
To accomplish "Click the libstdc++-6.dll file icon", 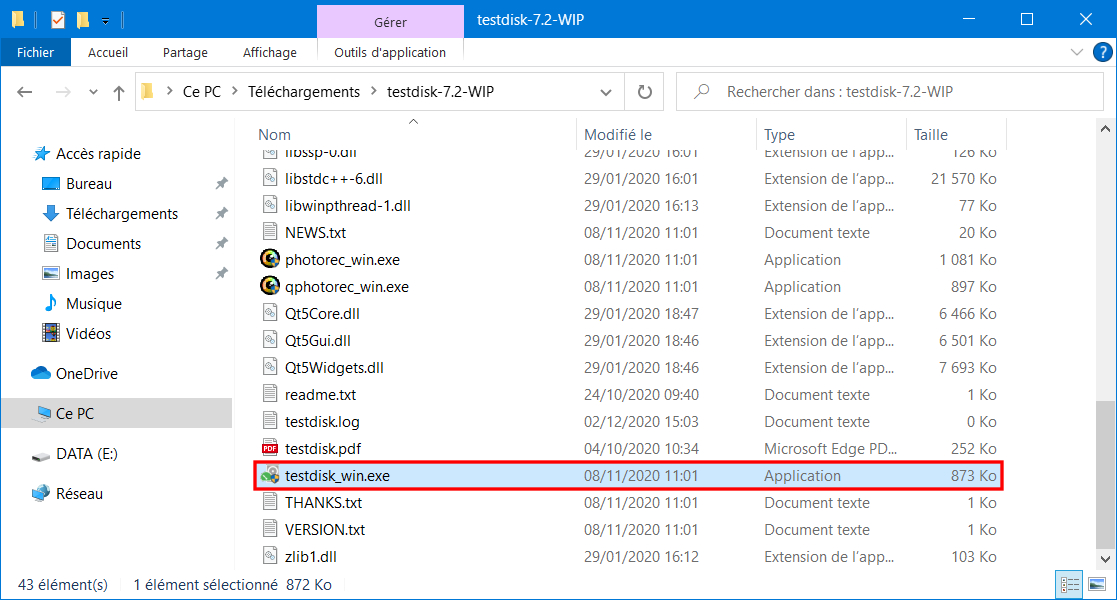I will point(270,178).
